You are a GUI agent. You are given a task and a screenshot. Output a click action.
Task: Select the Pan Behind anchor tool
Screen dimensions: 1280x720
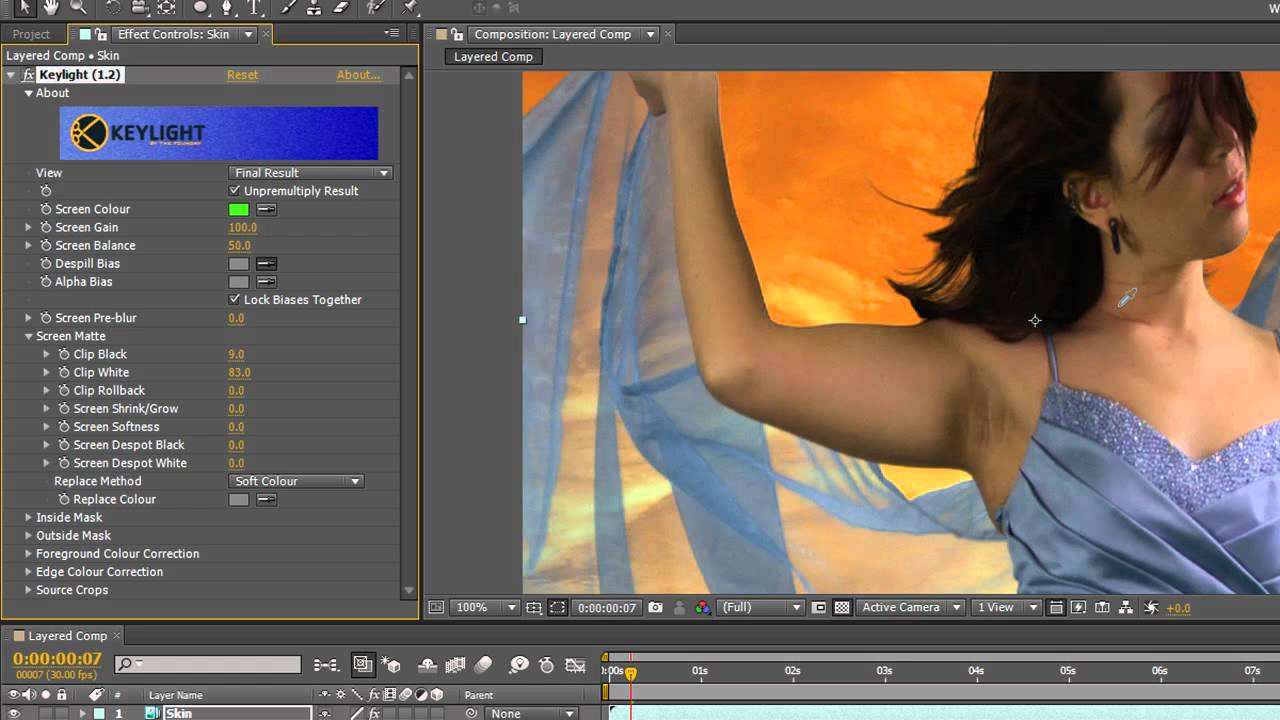(x=166, y=8)
